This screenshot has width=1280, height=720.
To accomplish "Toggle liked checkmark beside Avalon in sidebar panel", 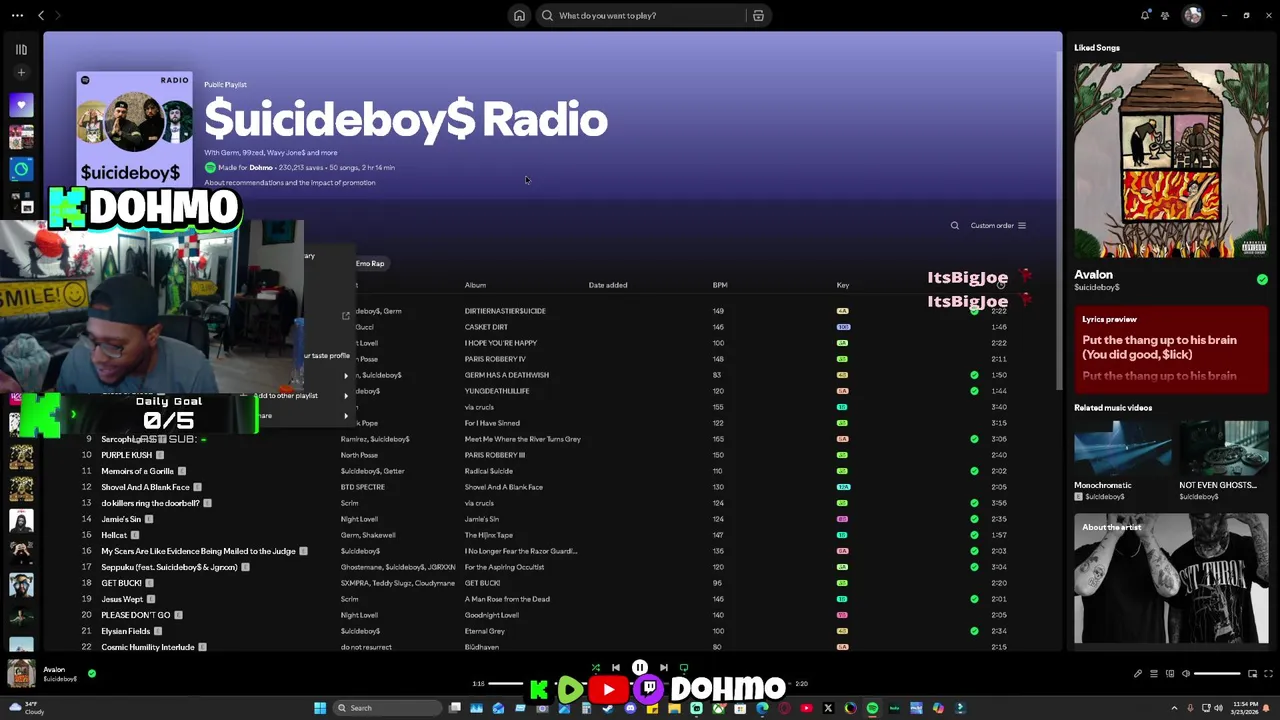I will [x=1262, y=279].
